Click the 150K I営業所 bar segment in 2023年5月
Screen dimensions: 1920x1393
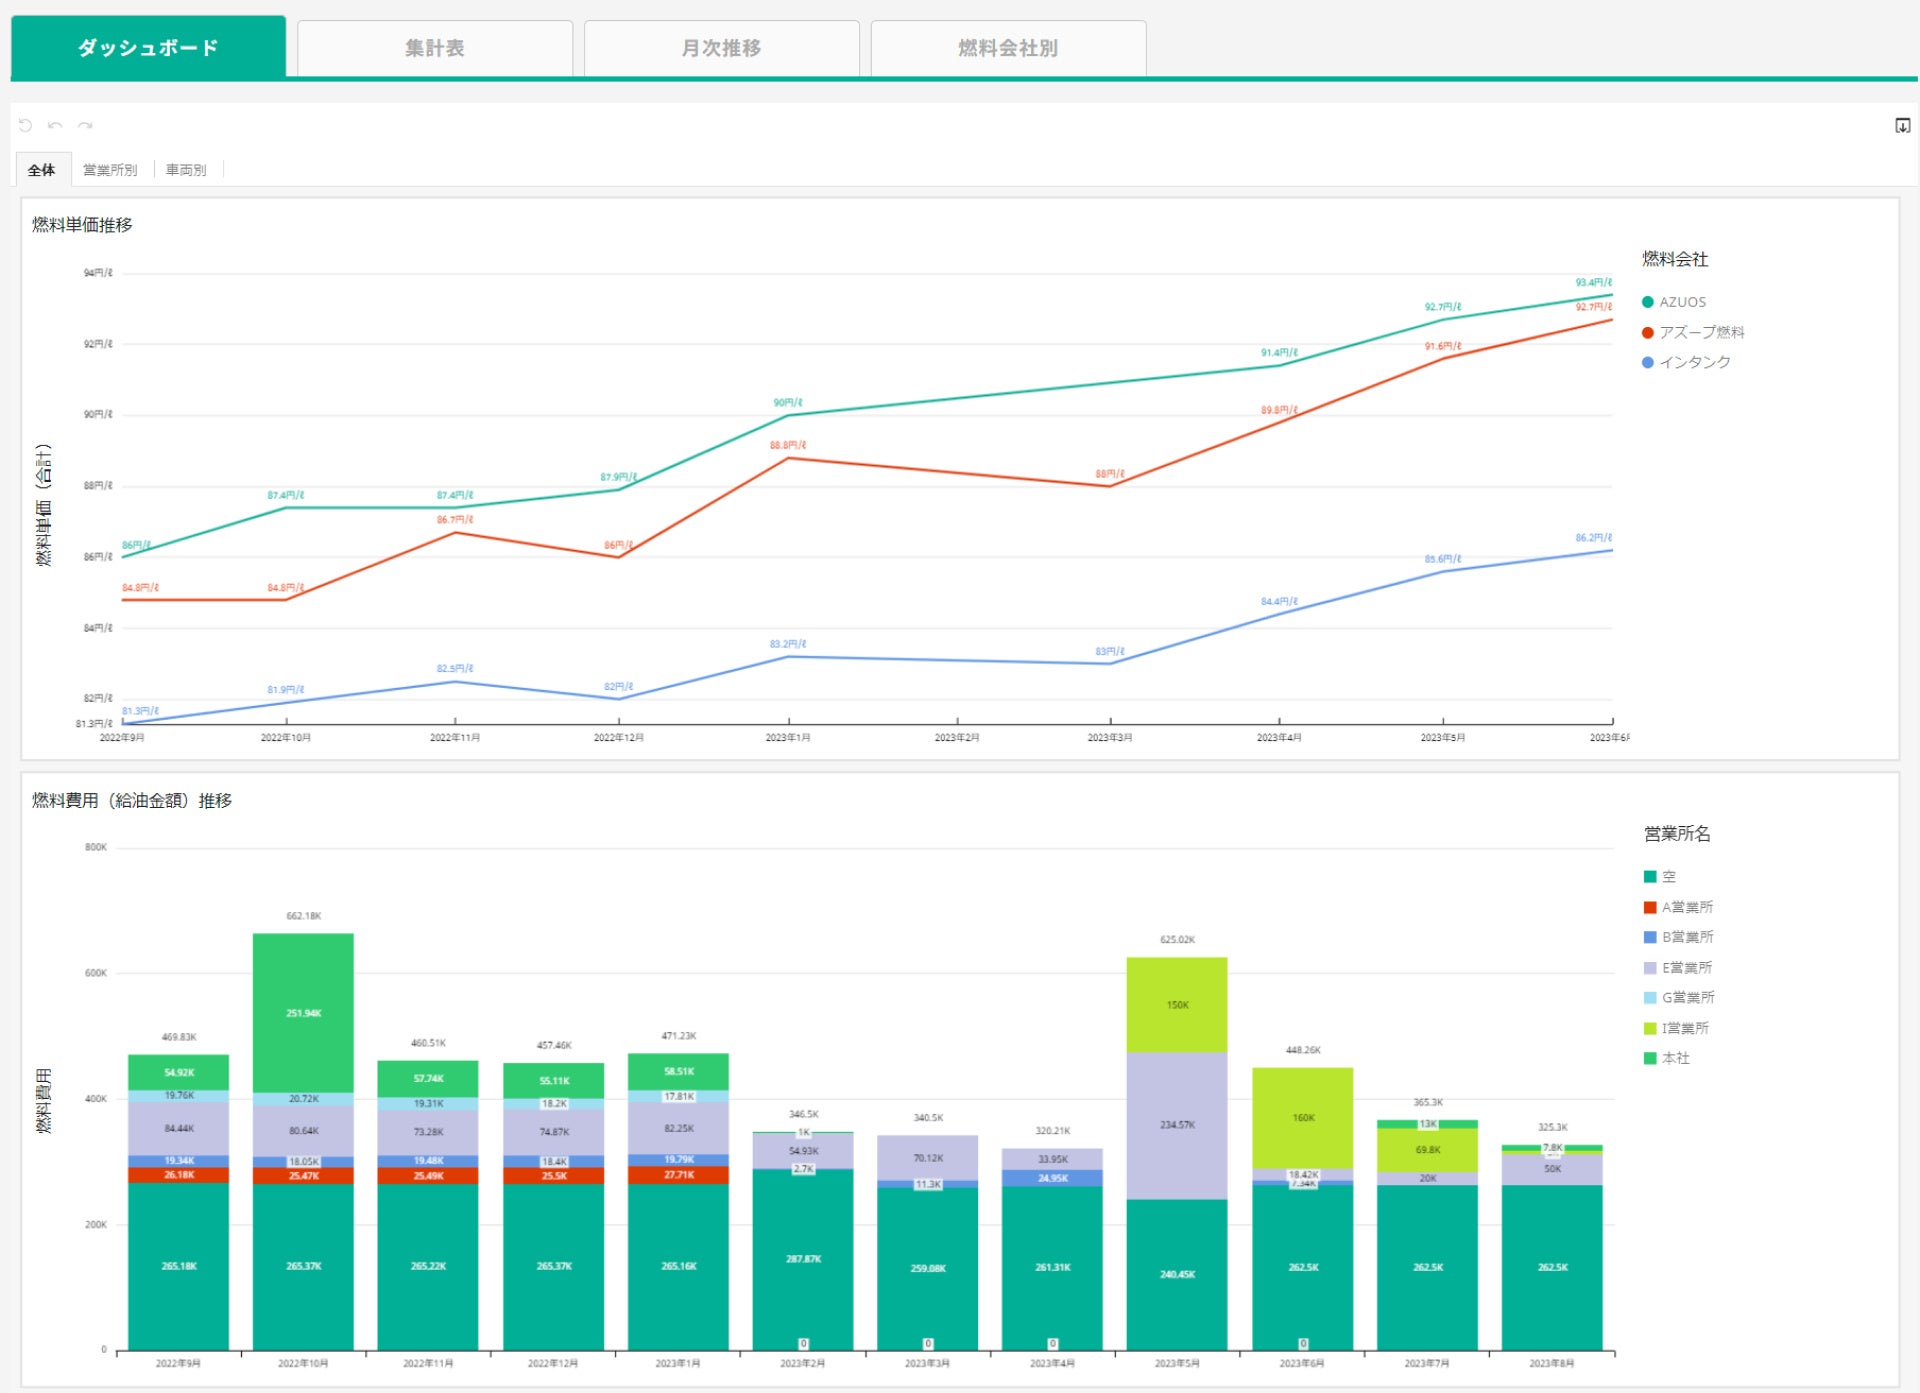coord(1177,1004)
